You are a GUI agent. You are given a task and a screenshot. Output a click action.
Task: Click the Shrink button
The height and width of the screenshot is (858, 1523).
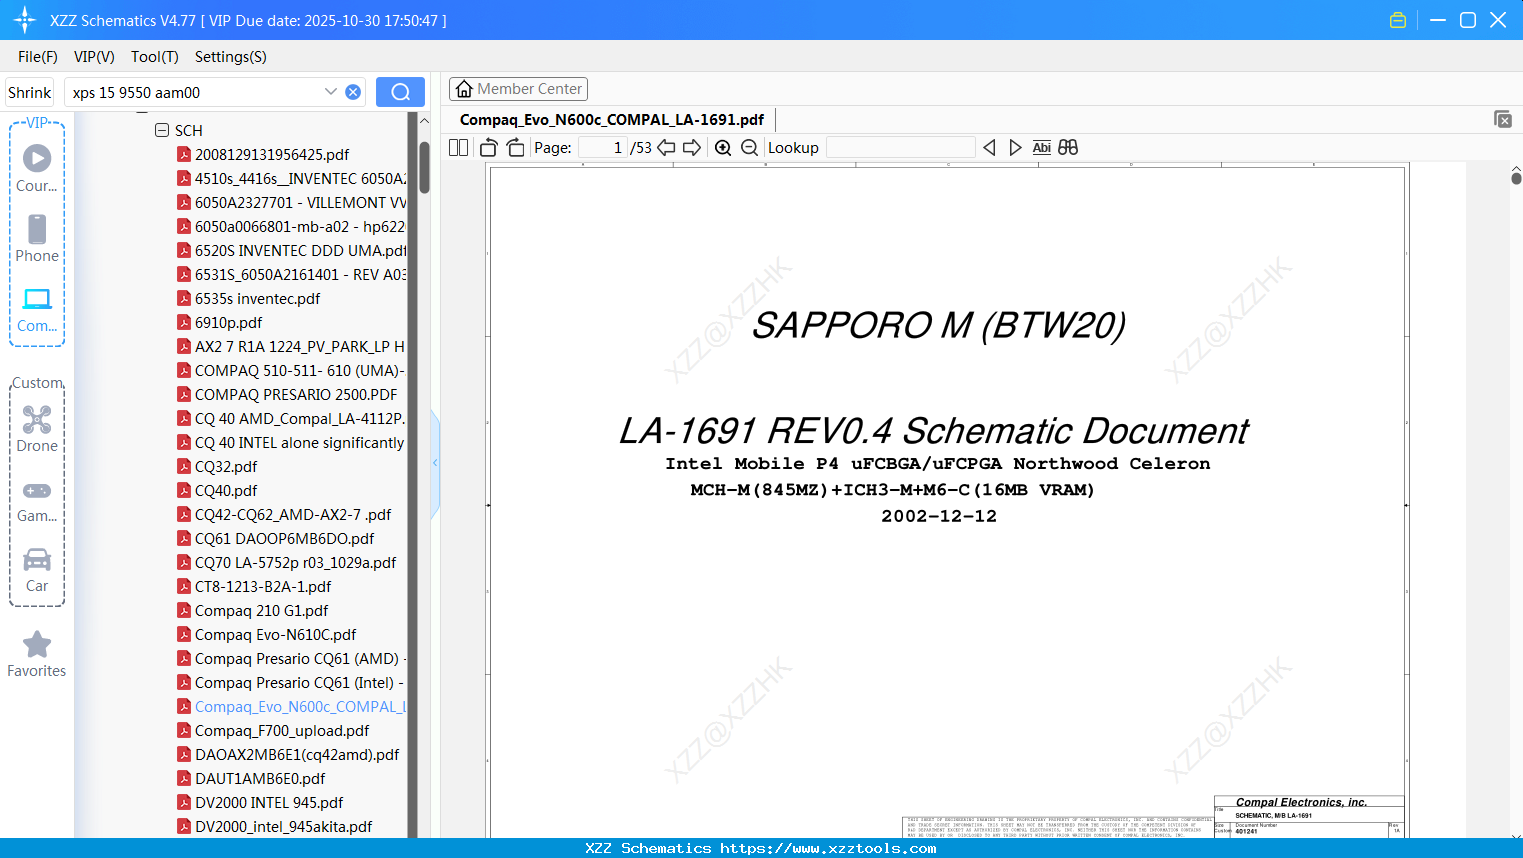[29, 92]
